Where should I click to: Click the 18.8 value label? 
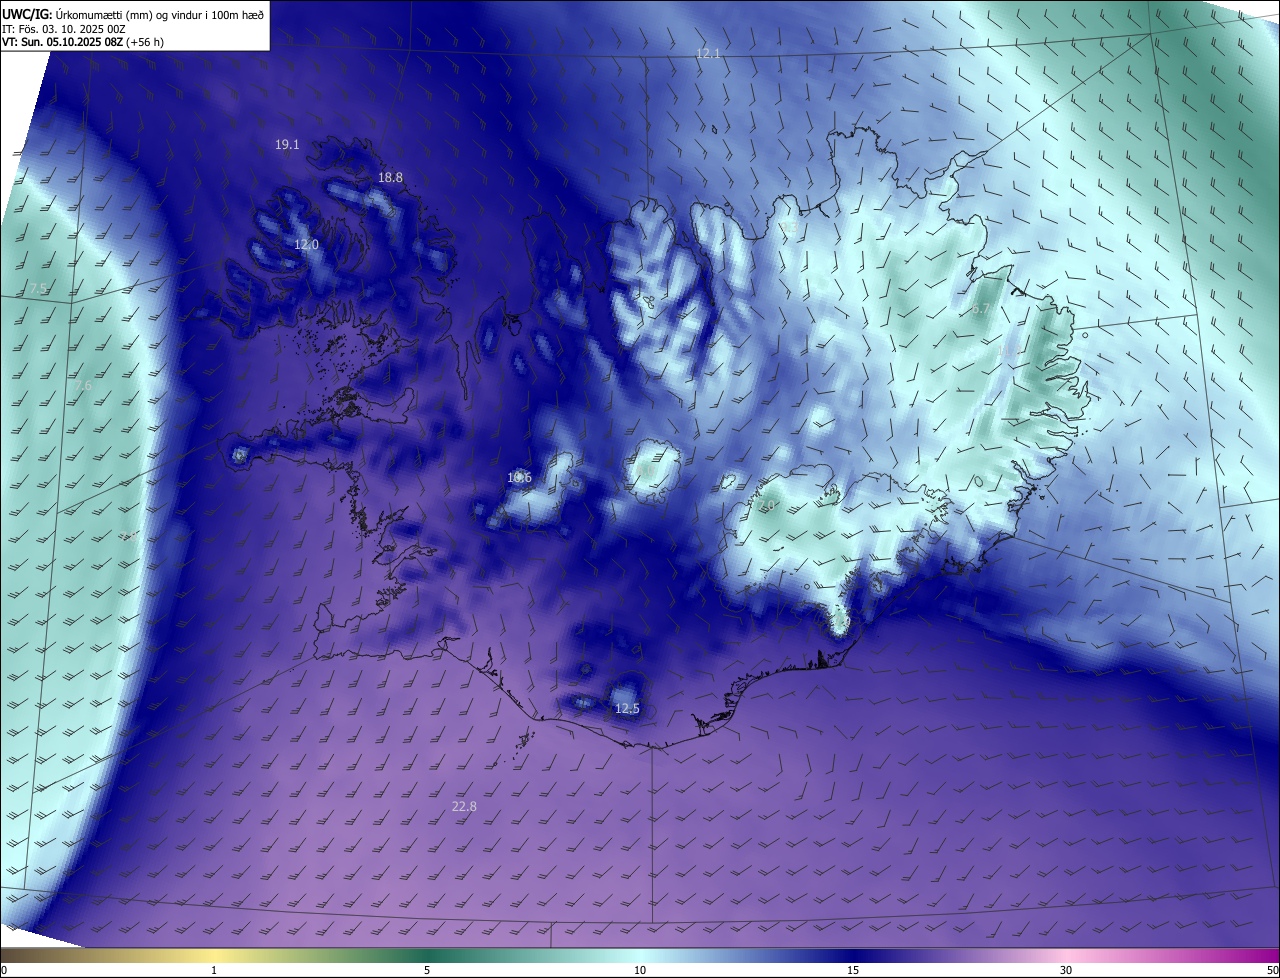[390, 178]
